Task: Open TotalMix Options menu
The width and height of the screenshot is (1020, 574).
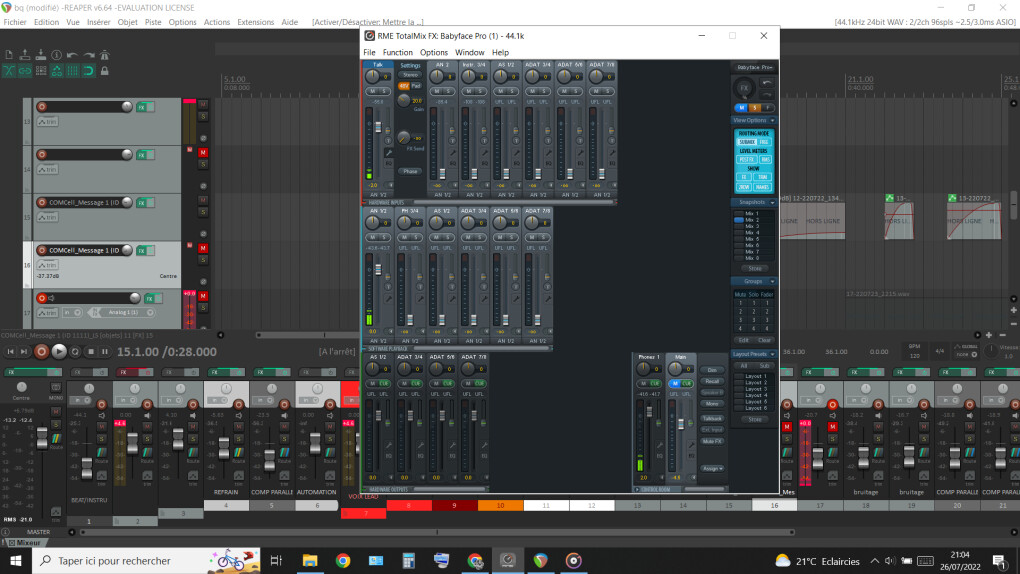Action: pos(434,52)
